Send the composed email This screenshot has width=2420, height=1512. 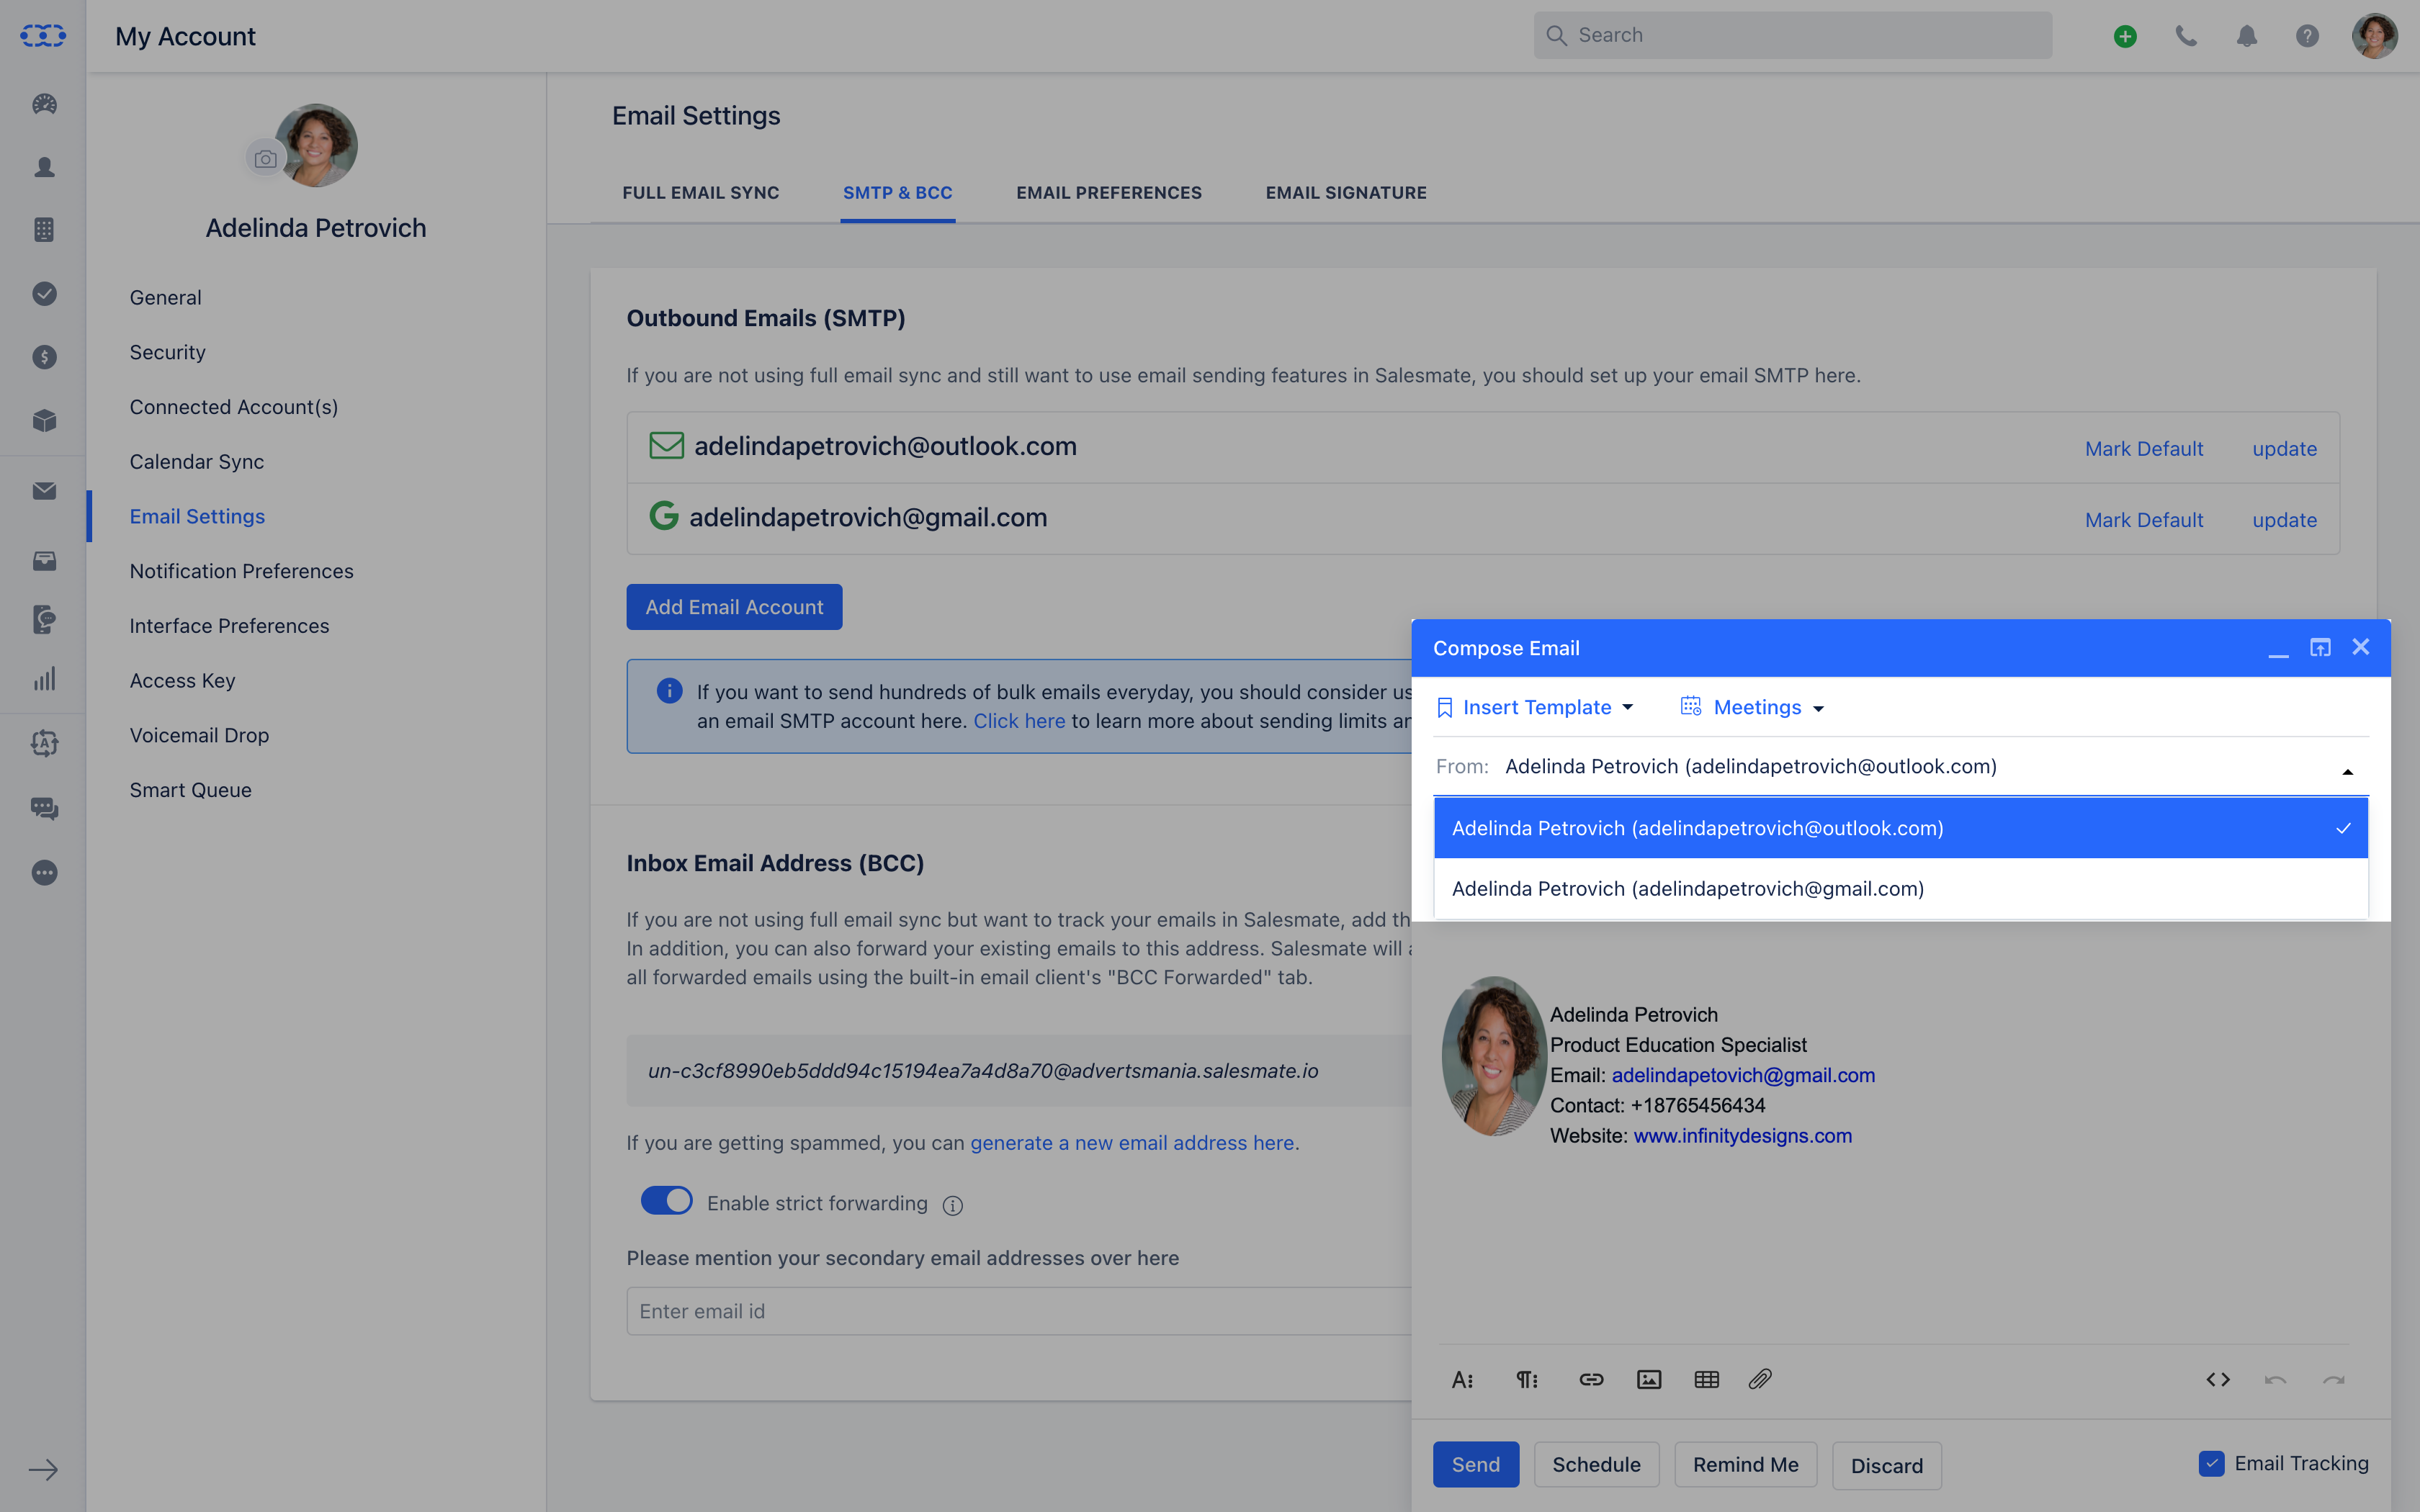(x=1475, y=1465)
